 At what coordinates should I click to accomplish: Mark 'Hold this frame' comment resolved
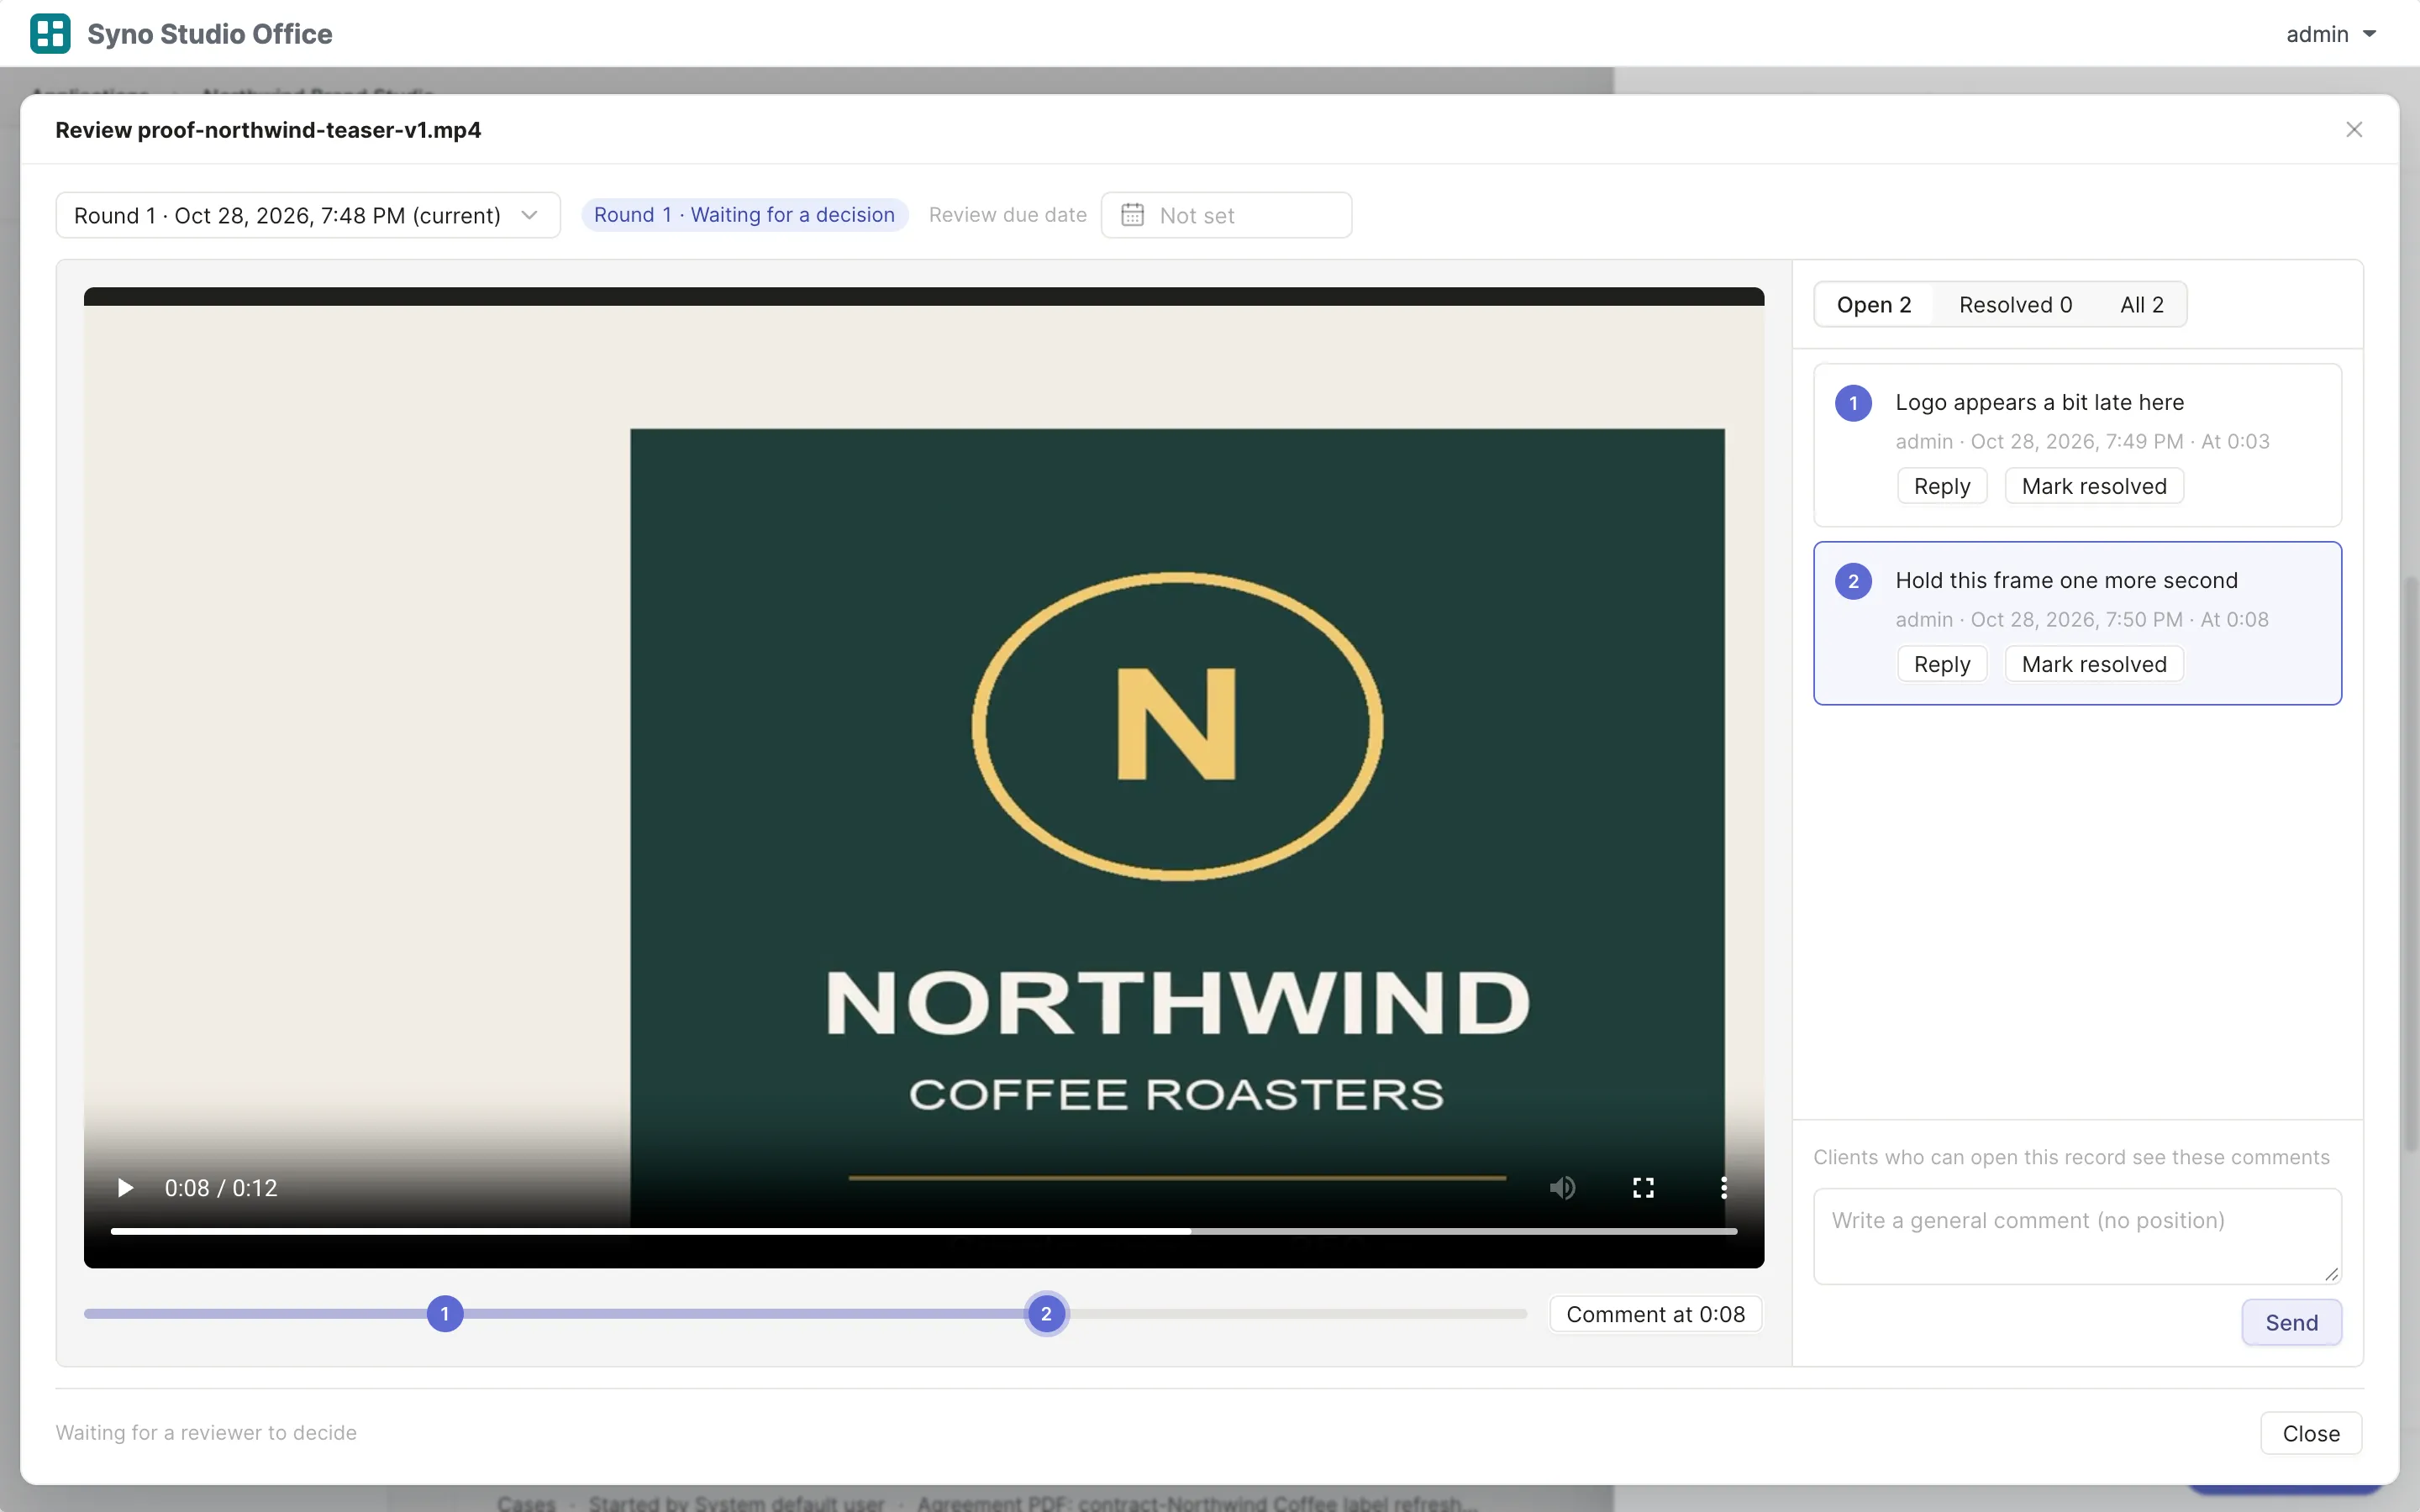coord(2094,664)
